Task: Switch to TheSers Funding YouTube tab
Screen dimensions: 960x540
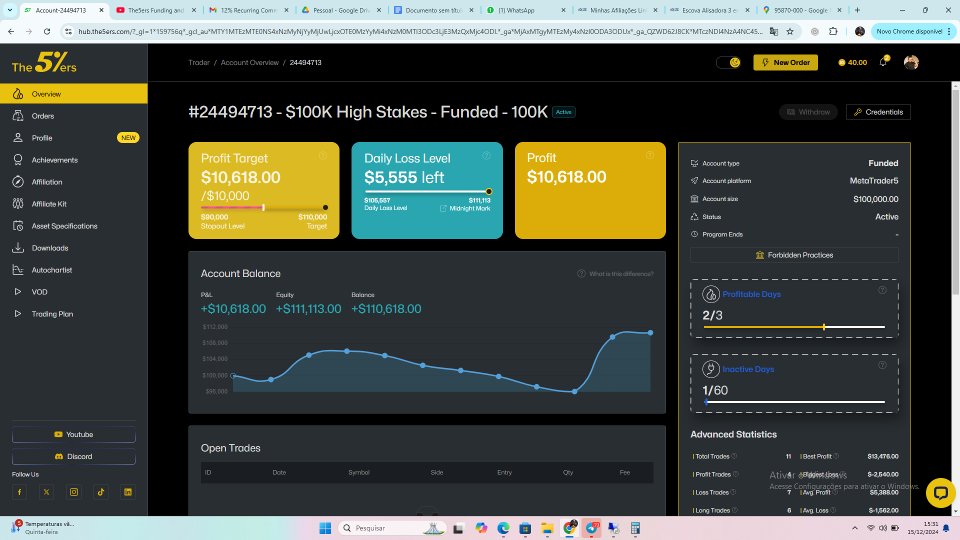Action: tap(156, 10)
